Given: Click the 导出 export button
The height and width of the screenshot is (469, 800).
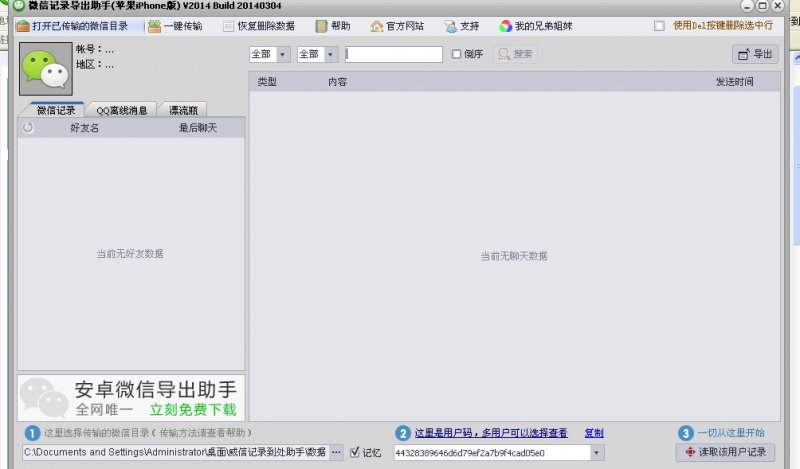Looking at the screenshot, I should [x=755, y=54].
